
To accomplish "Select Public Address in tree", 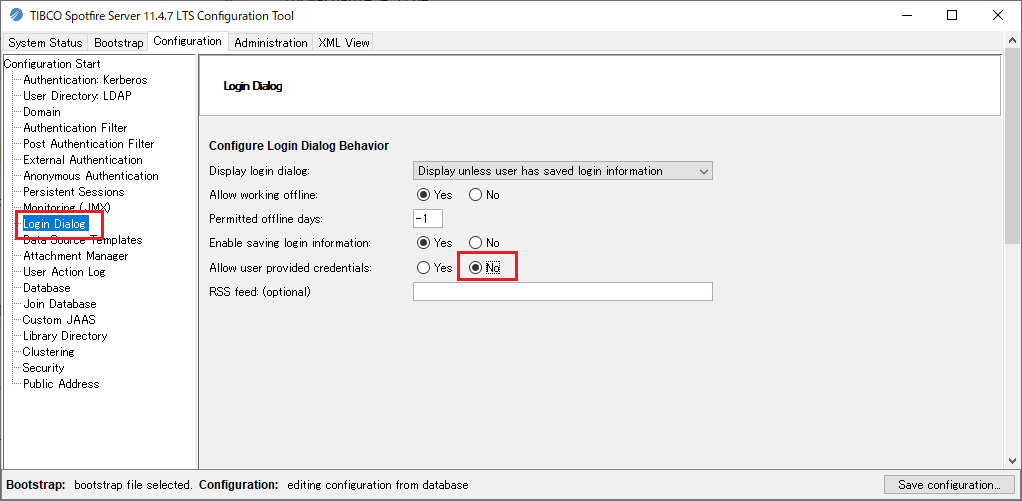I will tap(61, 384).
